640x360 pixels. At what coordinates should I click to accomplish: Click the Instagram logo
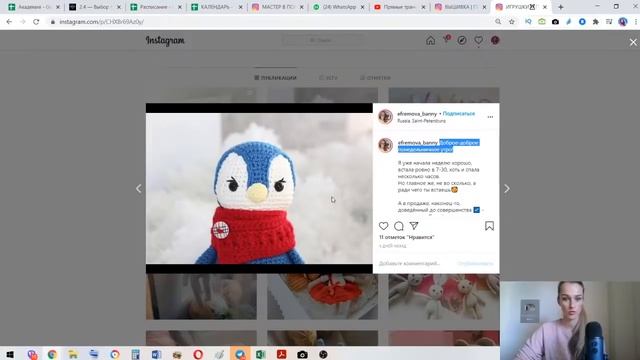click(x=165, y=40)
